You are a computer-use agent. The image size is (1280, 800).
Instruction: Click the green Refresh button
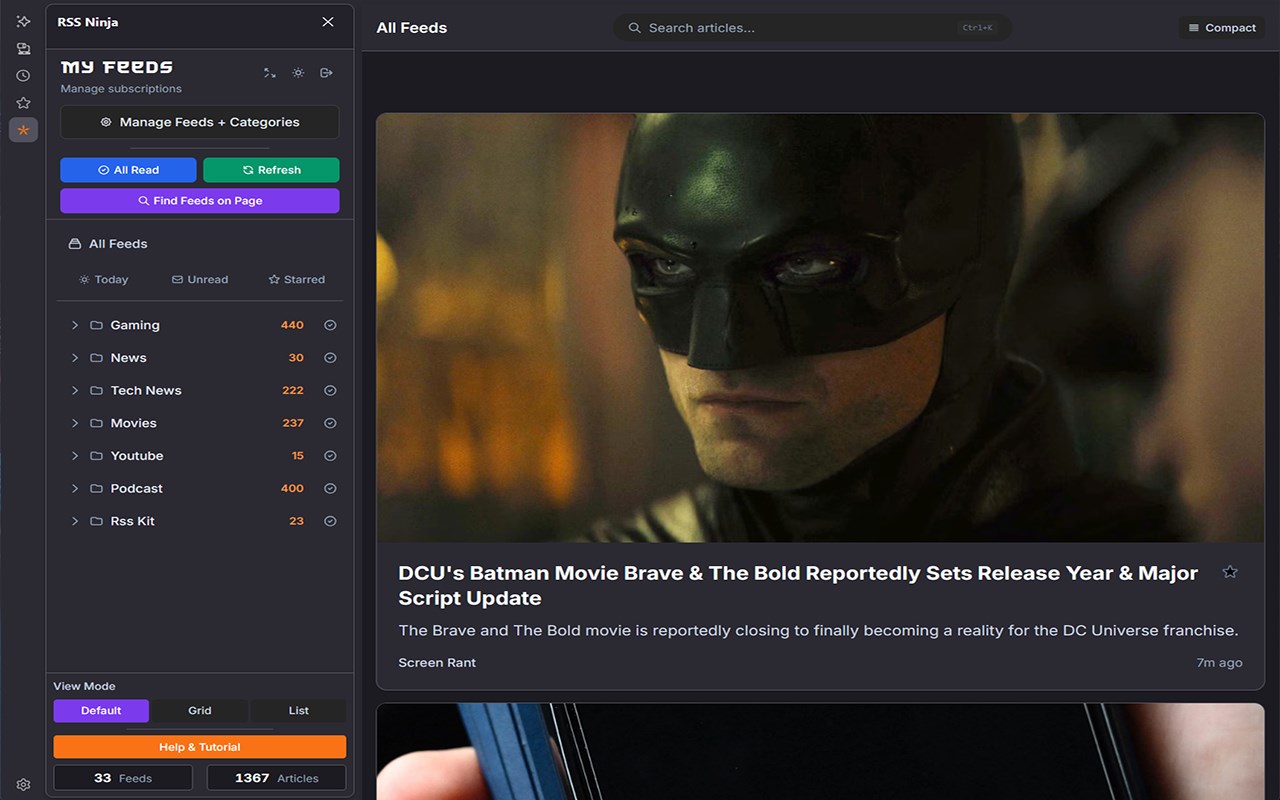(271, 170)
